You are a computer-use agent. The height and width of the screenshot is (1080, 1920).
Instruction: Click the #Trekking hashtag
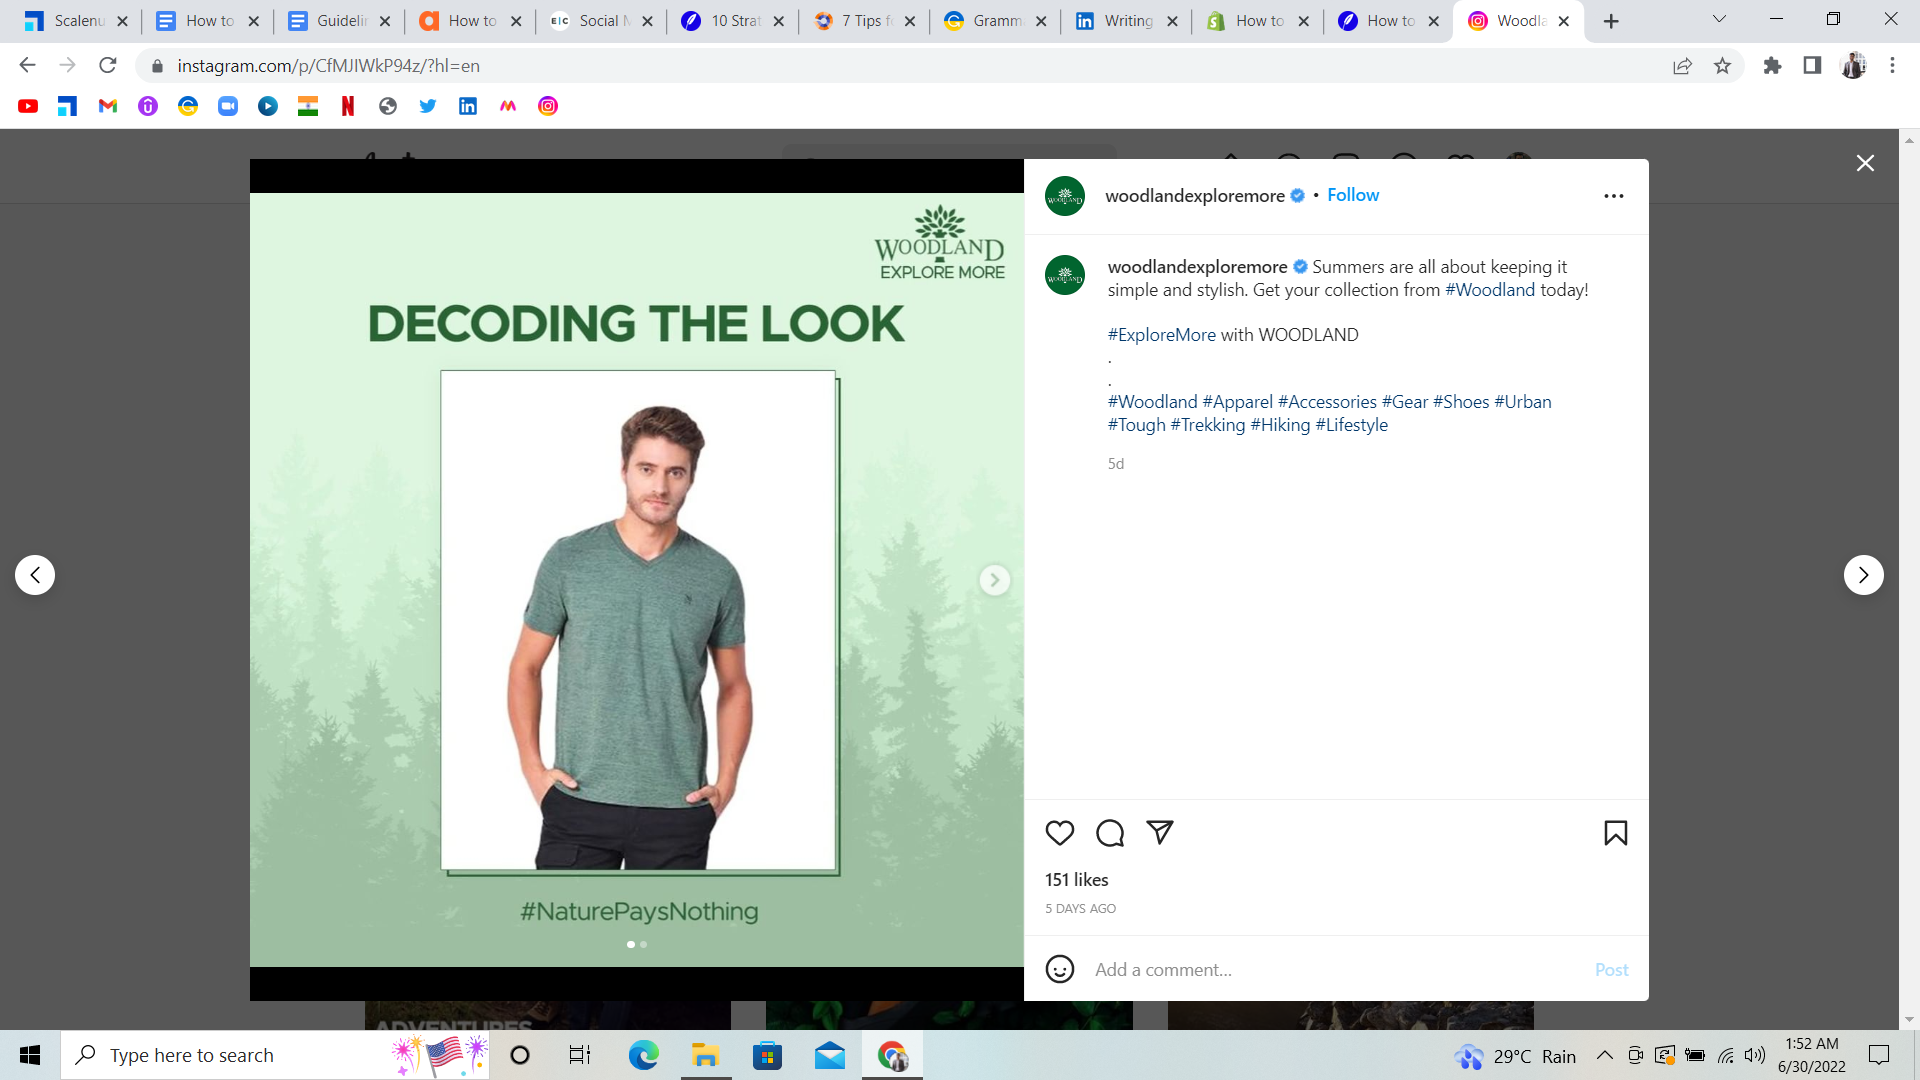(x=1207, y=425)
